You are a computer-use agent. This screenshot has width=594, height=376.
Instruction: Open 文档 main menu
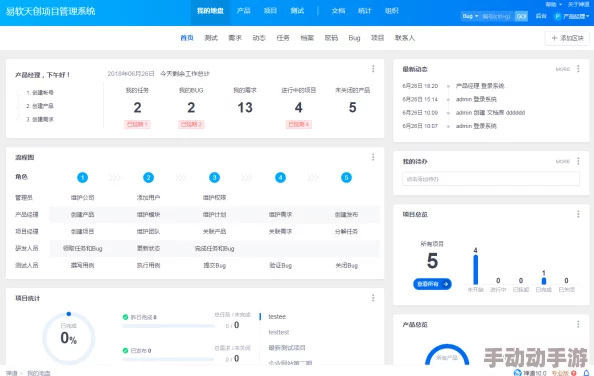pos(338,11)
